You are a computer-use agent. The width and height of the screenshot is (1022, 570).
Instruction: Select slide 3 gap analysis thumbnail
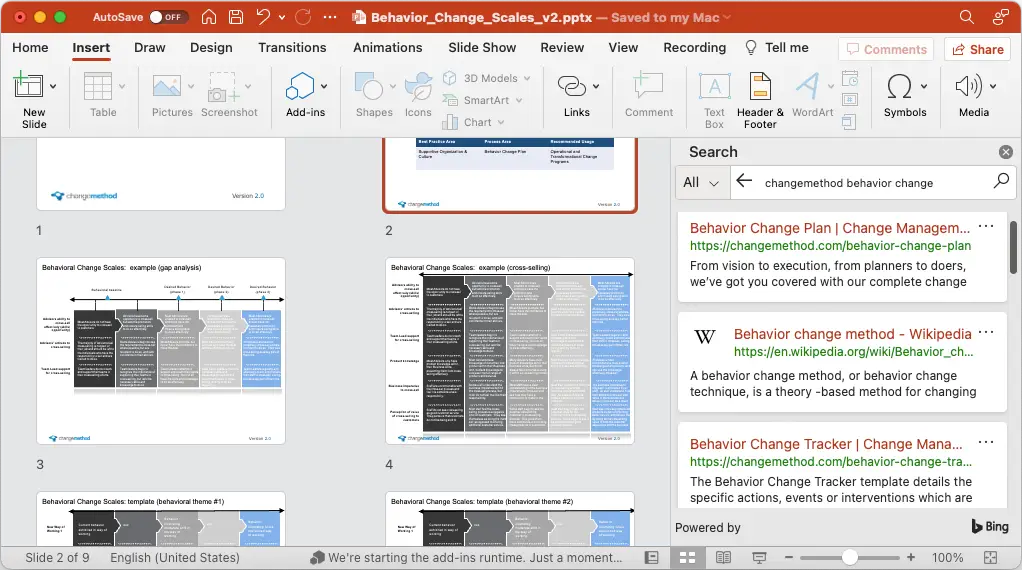pyautogui.click(x=161, y=351)
